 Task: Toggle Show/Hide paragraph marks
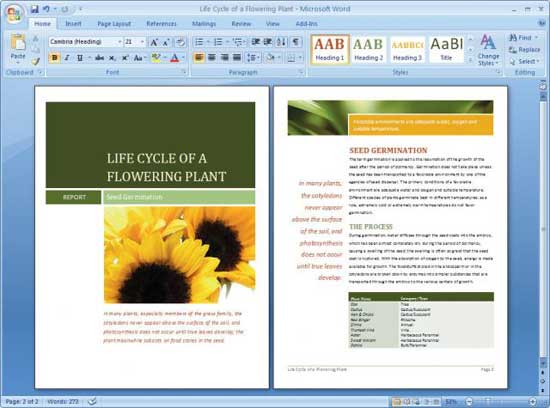[296, 42]
